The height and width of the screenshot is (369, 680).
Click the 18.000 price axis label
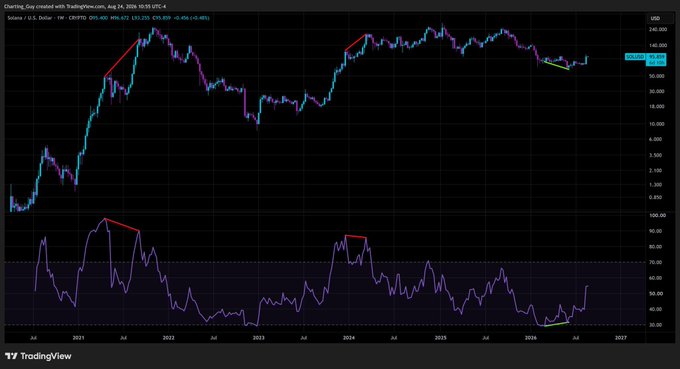coord(657,106)
